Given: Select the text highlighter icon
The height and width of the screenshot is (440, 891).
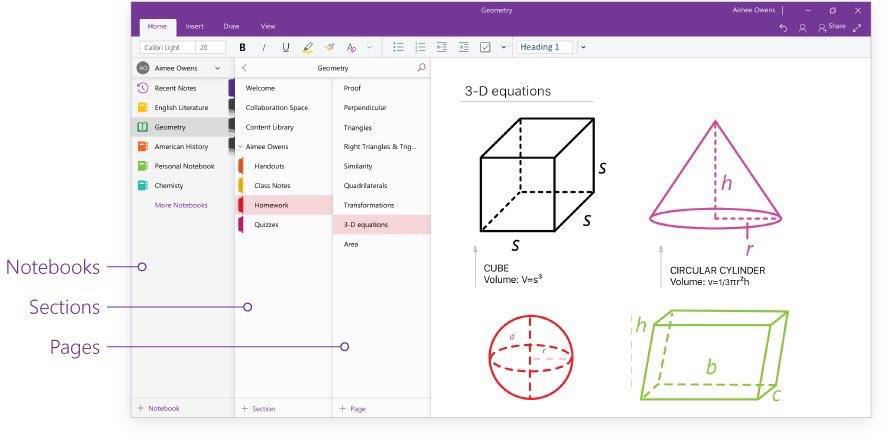Looking at the screenshot, I should point(308,48).
